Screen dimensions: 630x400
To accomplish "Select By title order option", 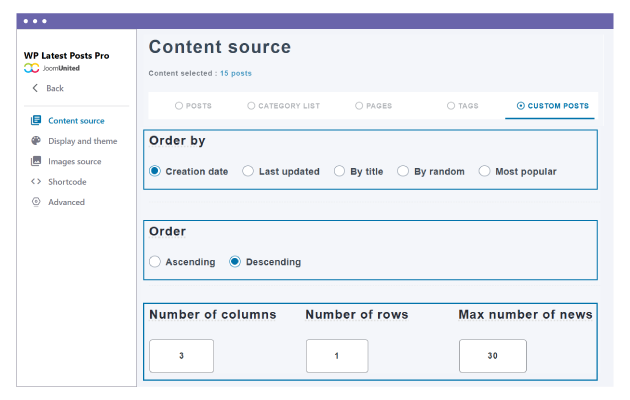I will (340, 171).
